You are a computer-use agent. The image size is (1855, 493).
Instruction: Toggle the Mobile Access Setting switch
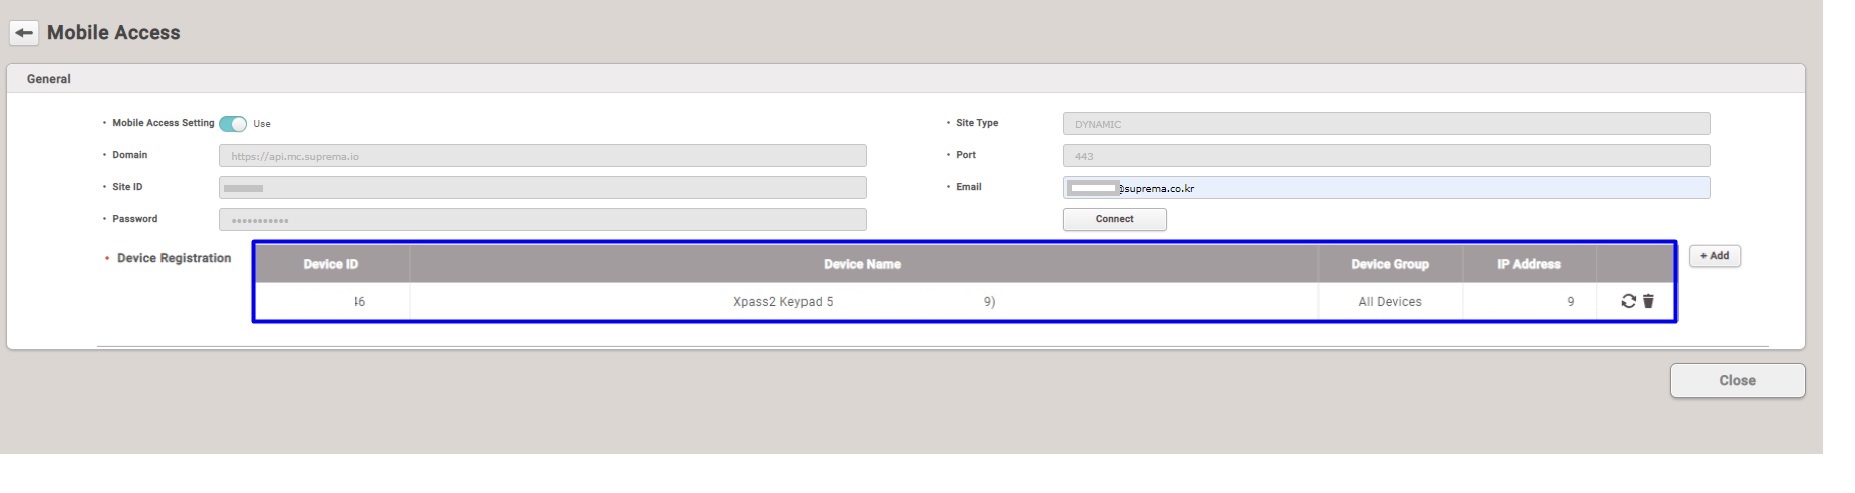point(233,124)
